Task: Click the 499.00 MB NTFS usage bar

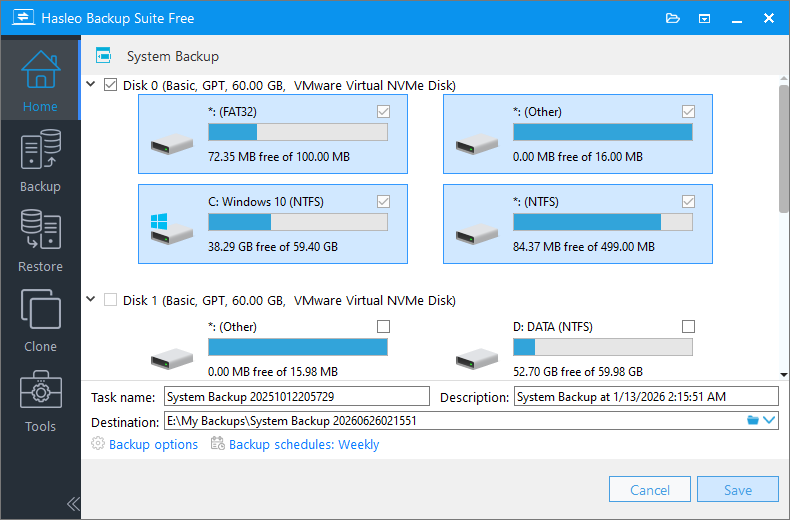Action: click(x=603, y=222)
